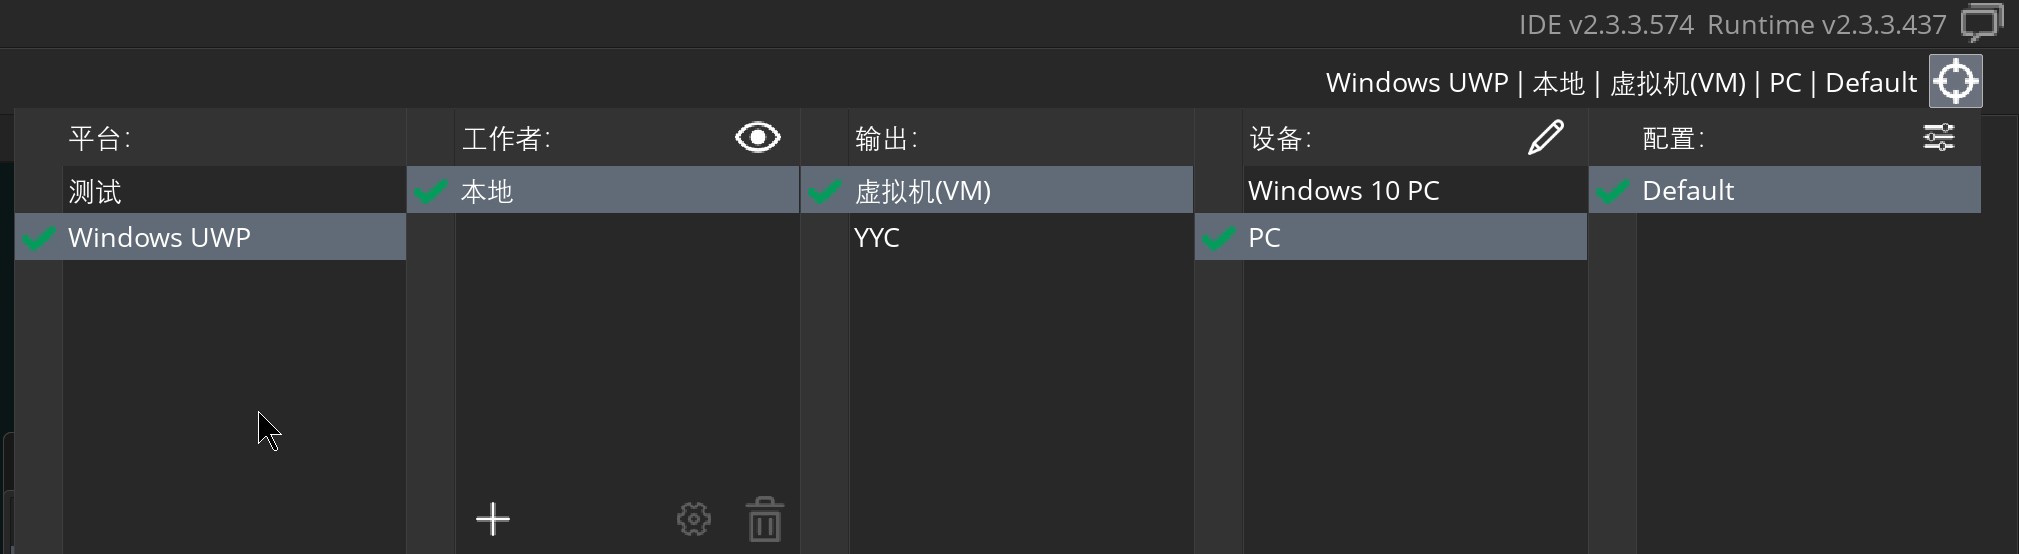
Task: Choose YYC as output
Action: [877, 238]
